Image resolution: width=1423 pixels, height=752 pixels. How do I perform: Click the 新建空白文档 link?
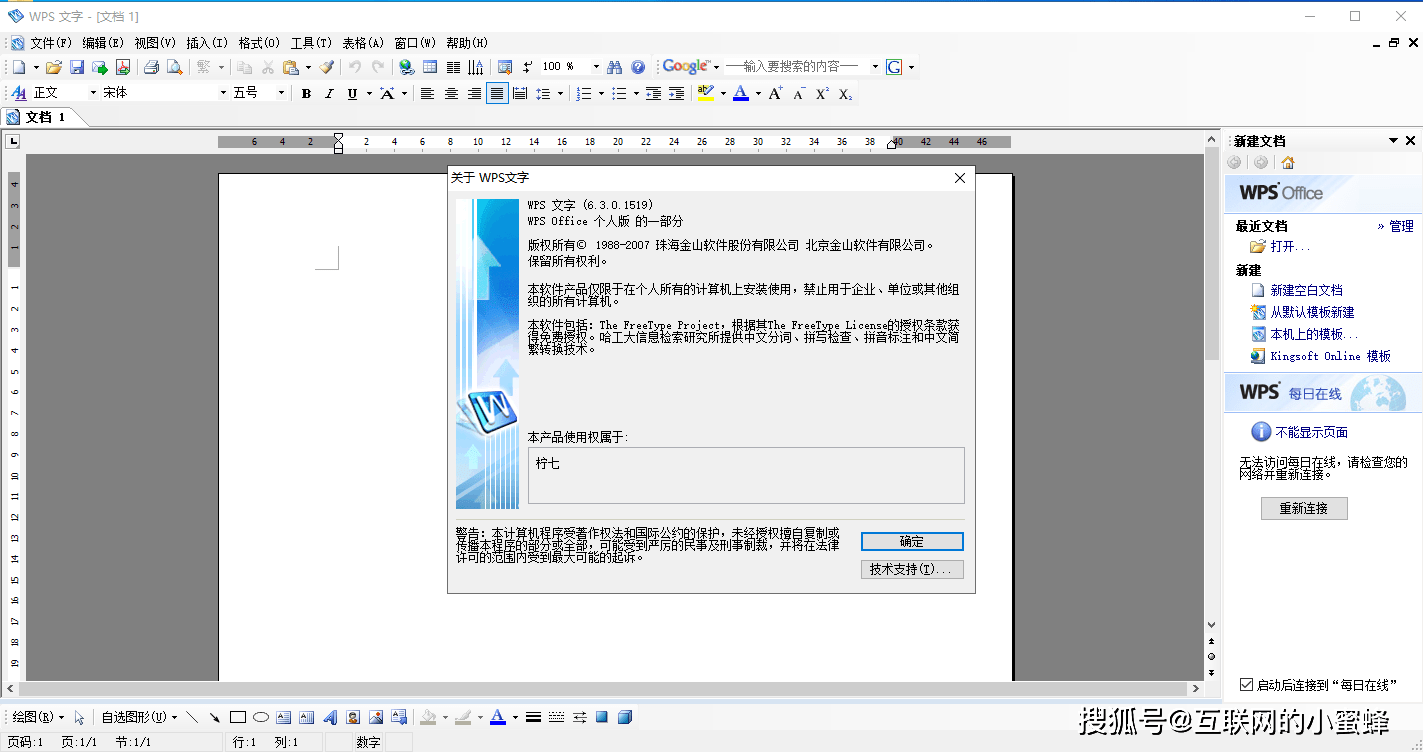(x=1306, y=290)
